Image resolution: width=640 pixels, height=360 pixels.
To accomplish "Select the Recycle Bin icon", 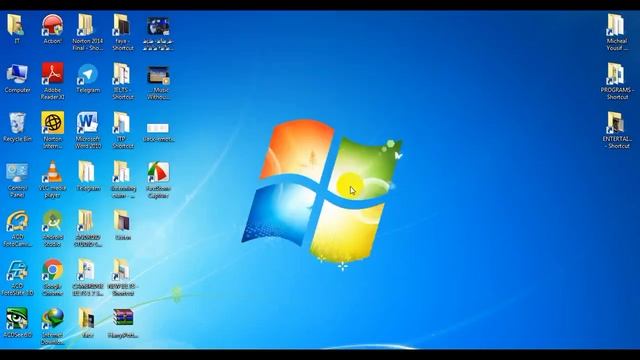I will click(x=17, y=127).
